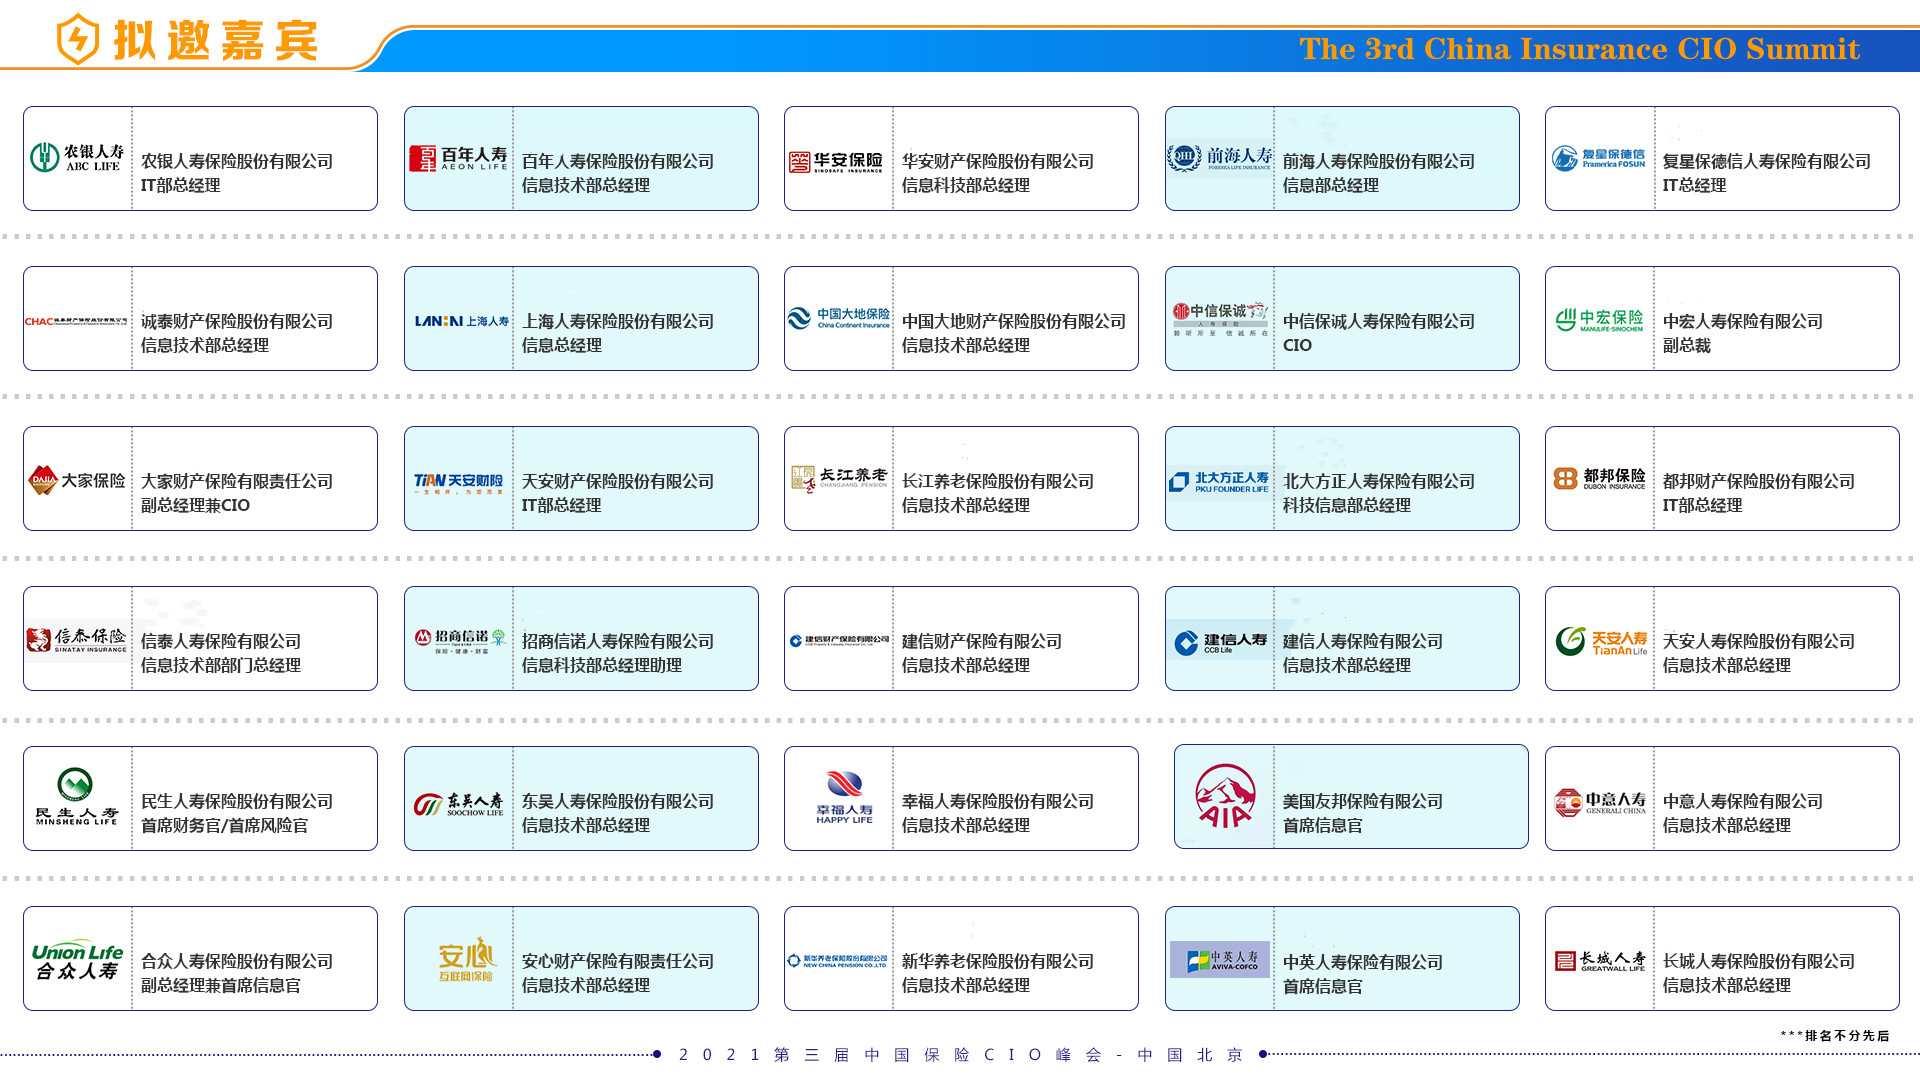Click the 拟邀嘉宾 heading

point(215,41)
